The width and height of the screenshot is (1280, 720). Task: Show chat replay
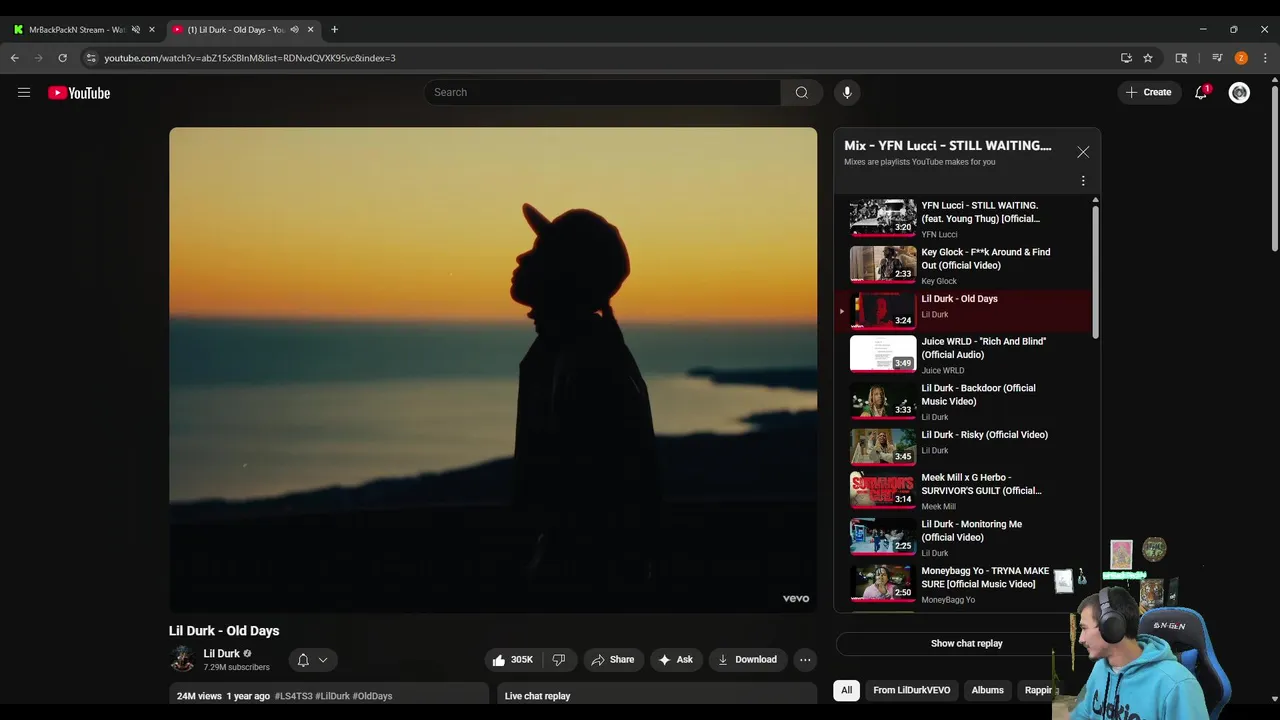[x=966, y=644]
